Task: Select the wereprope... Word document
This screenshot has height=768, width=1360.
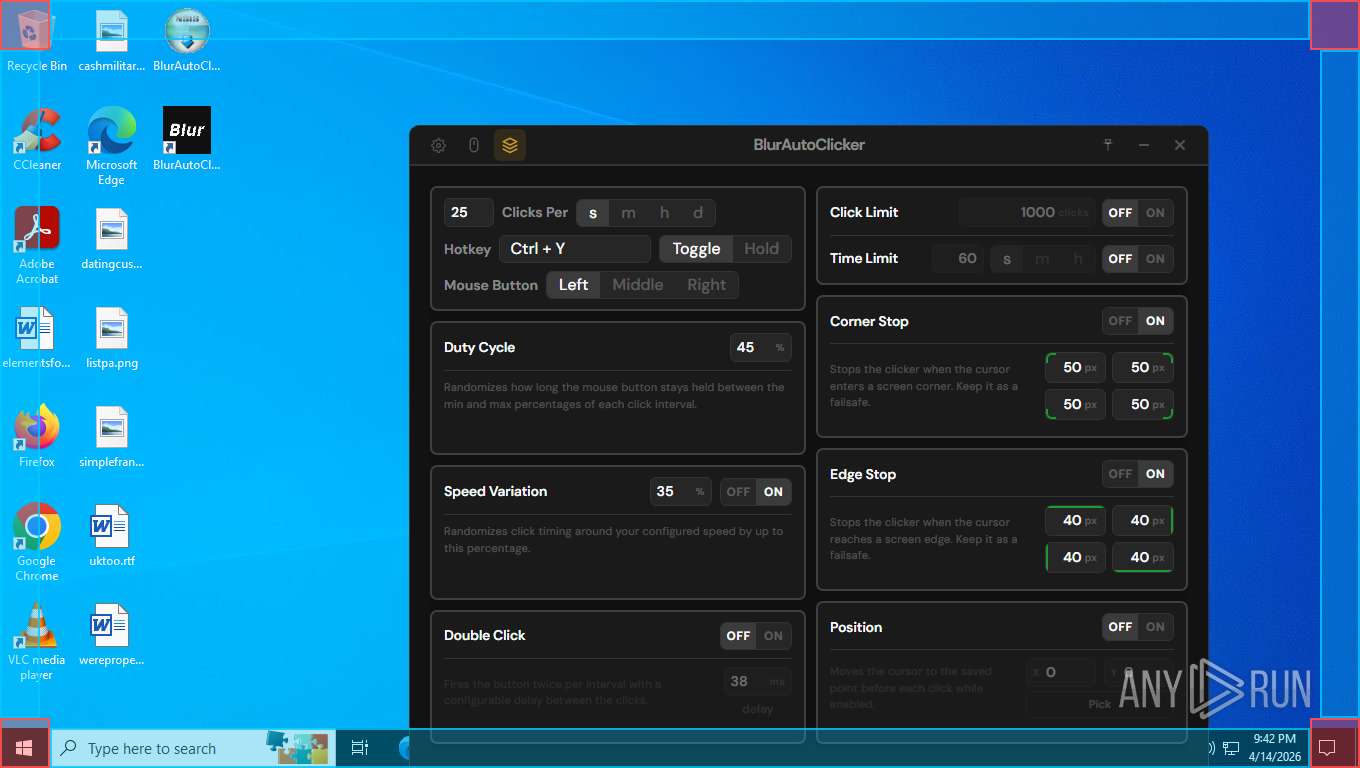Action: tap(112, 634)
